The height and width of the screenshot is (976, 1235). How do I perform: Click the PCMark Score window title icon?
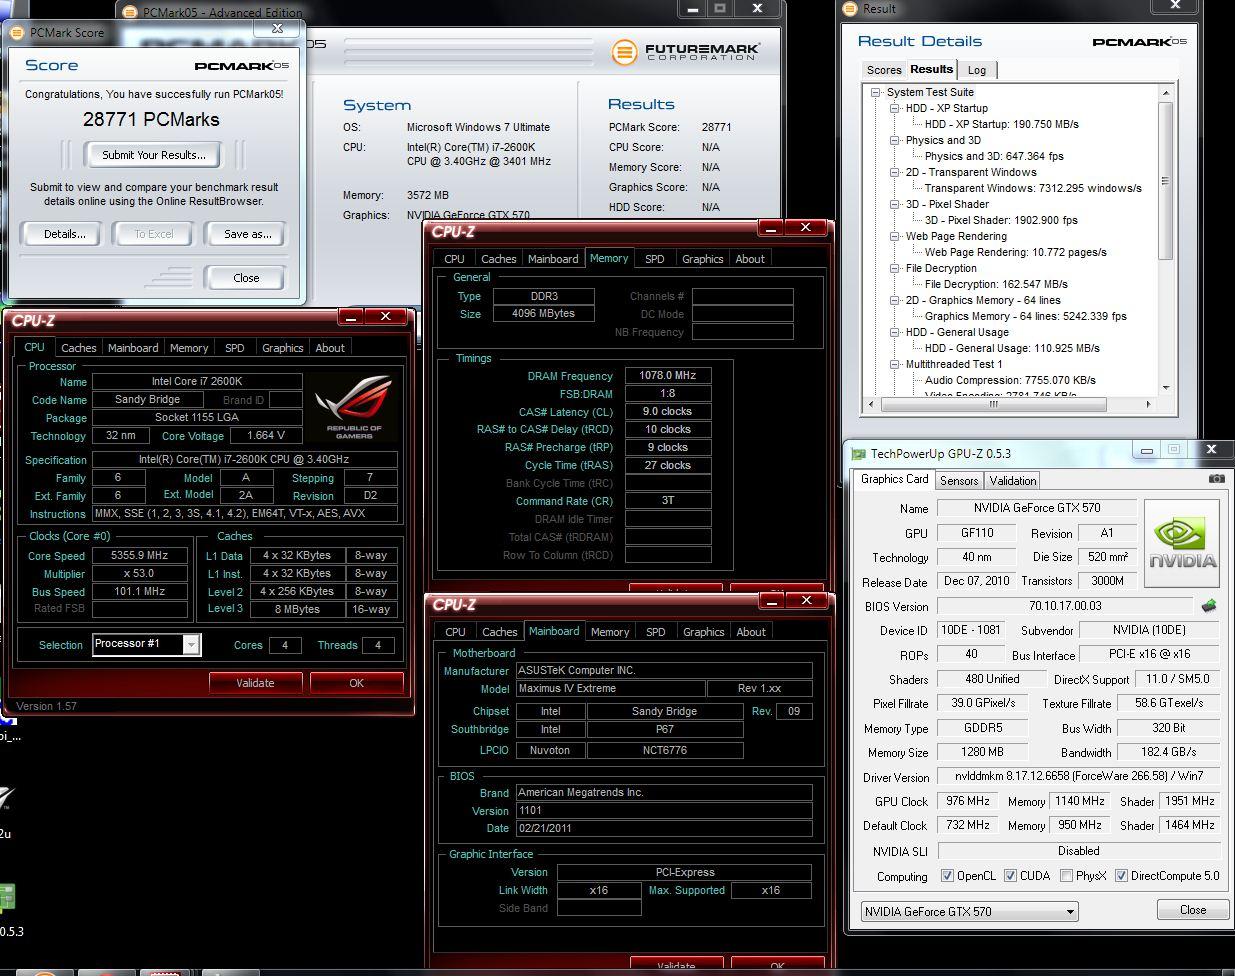coord(18,32)
